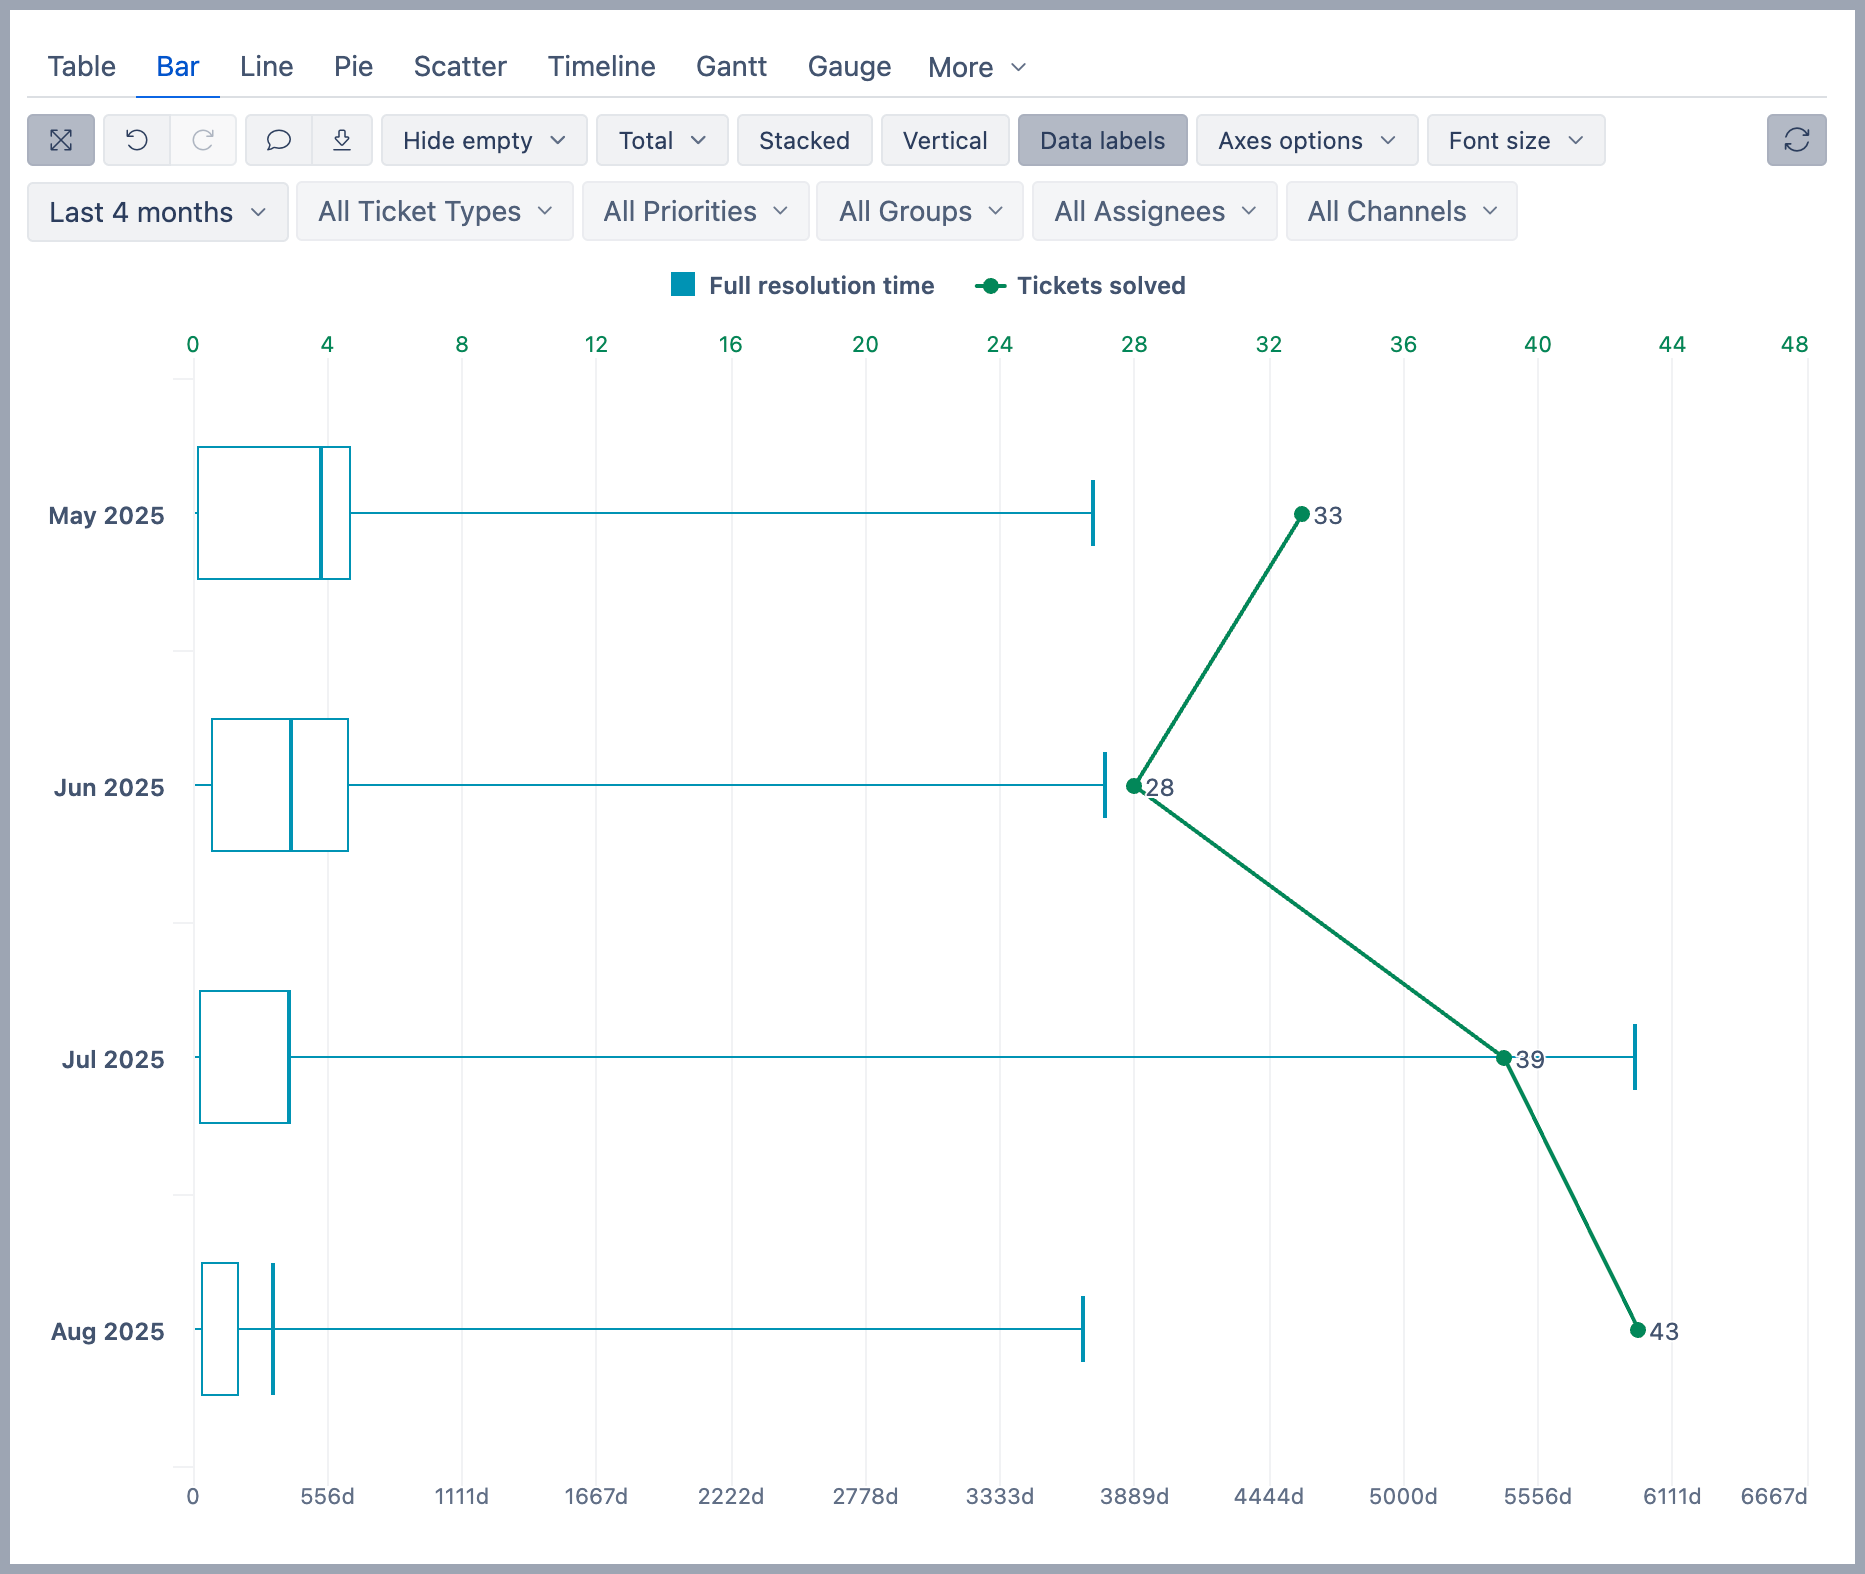Open the Font size selector
1865x1574 pixels.
(x=1514, y=140)
